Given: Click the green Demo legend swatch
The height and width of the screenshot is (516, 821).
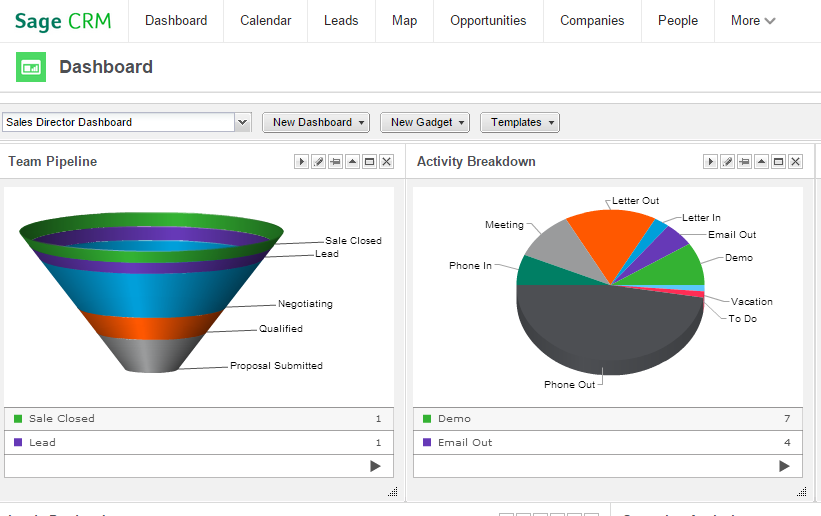Looking at the screenshot, I should [x=427, y=419].
